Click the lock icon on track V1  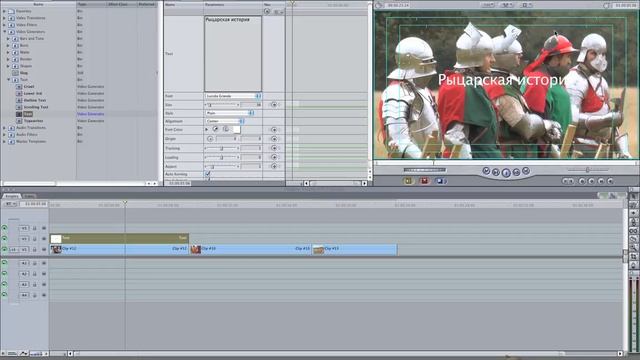tap(35, 249)
